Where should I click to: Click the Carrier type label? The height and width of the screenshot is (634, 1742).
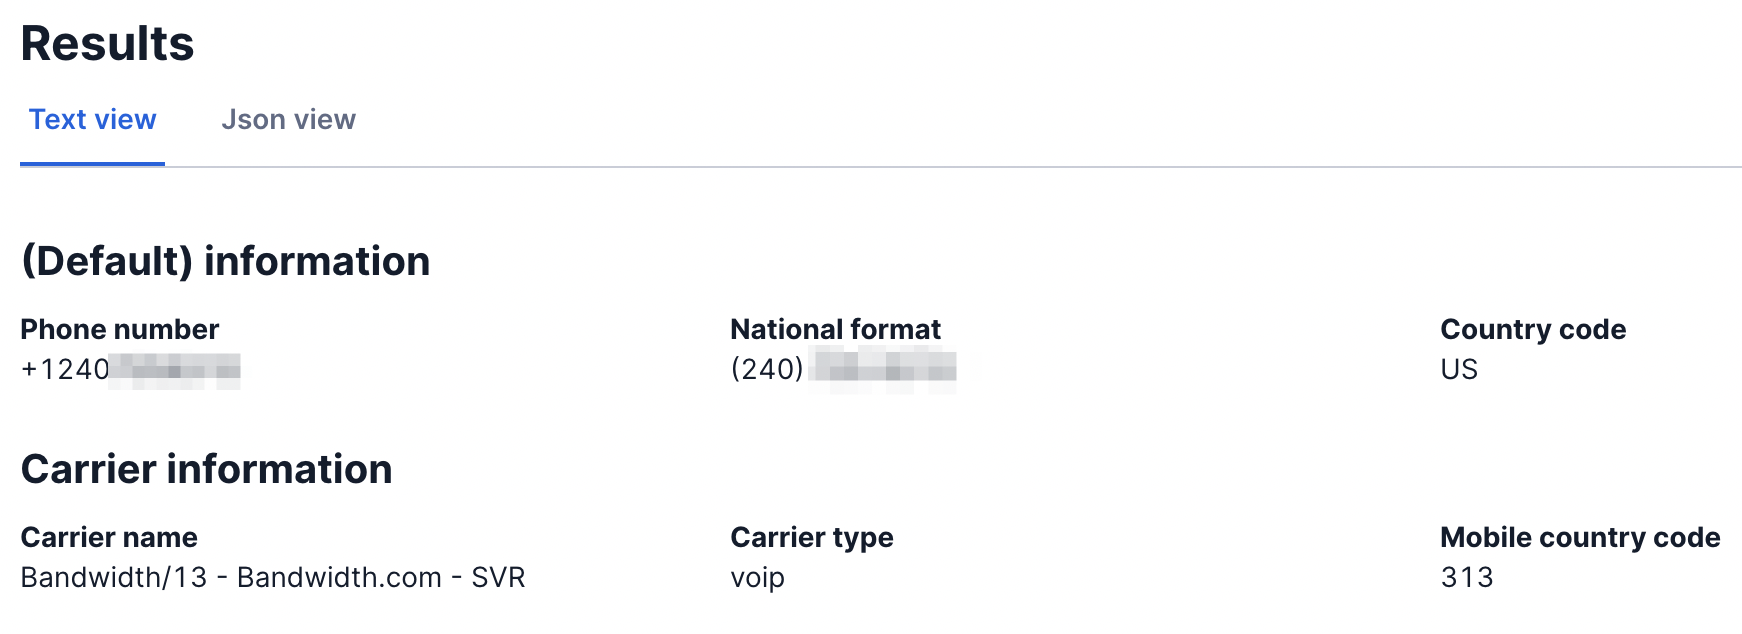coord(811,538)
